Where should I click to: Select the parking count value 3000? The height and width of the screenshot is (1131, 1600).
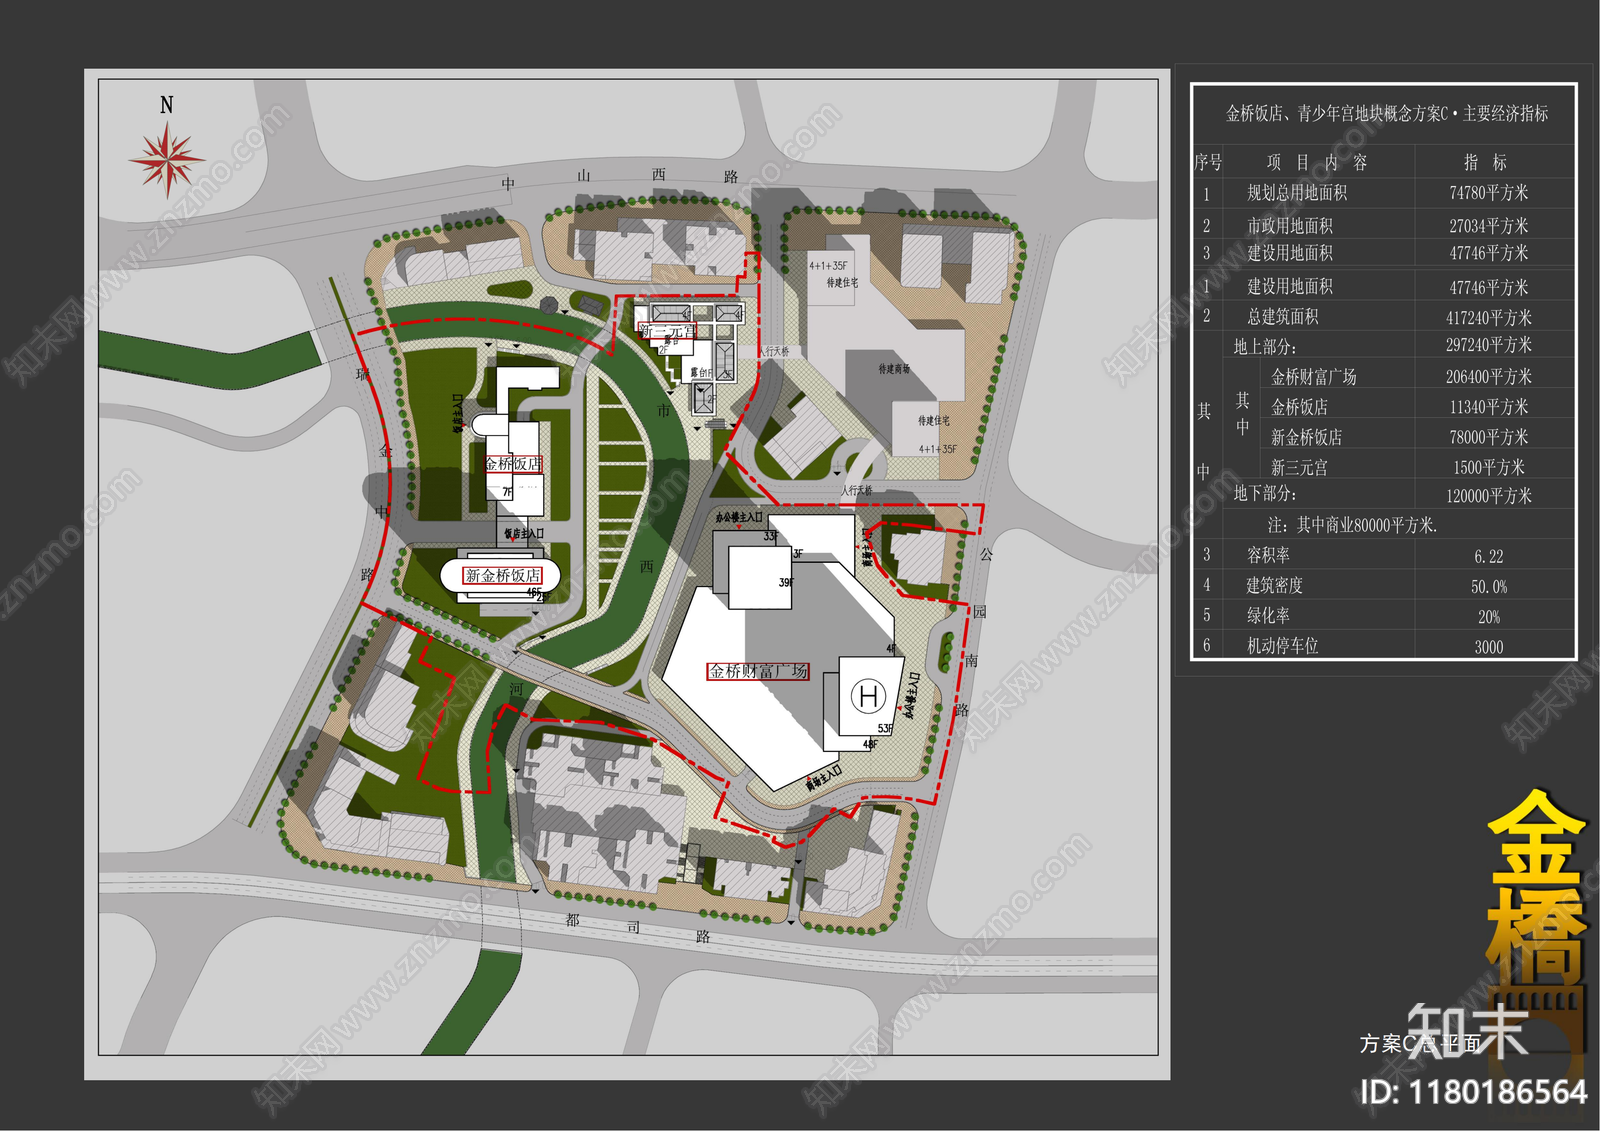click(1489, 647)
